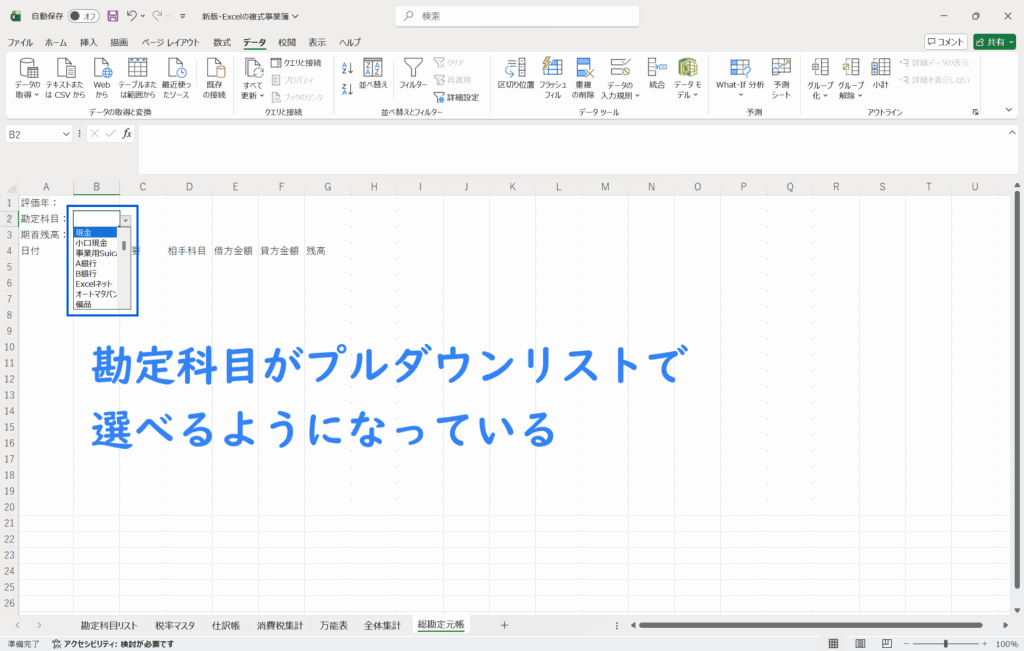Click the フィルター (Filter) funnel icon
This screenshot has width=1024, height=651.
(x=413, y=70)
